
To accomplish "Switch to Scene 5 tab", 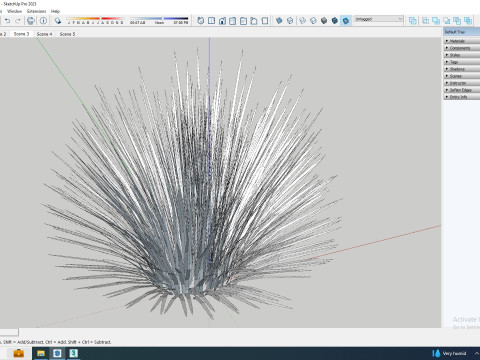I will (67, 34).
